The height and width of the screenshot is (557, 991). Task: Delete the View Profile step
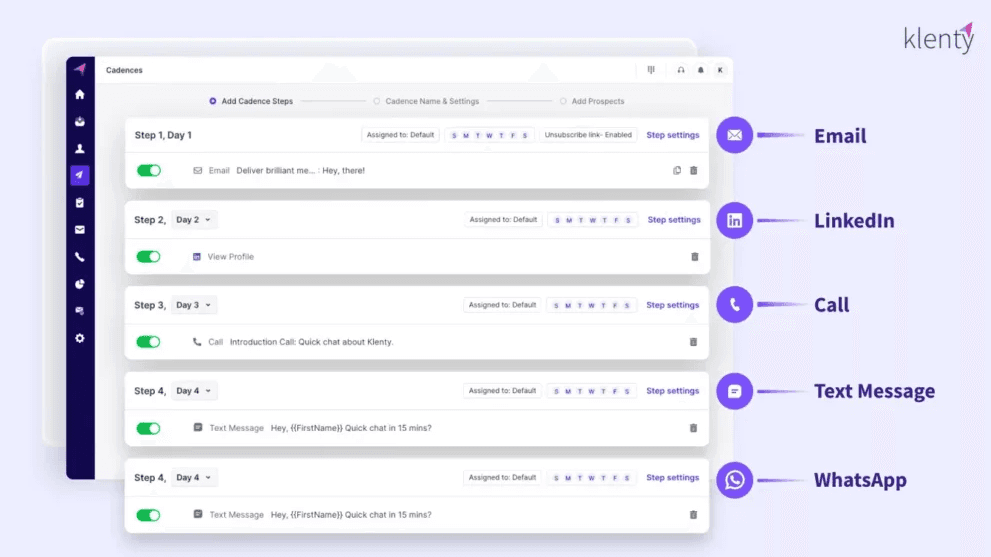coord(695,257)
